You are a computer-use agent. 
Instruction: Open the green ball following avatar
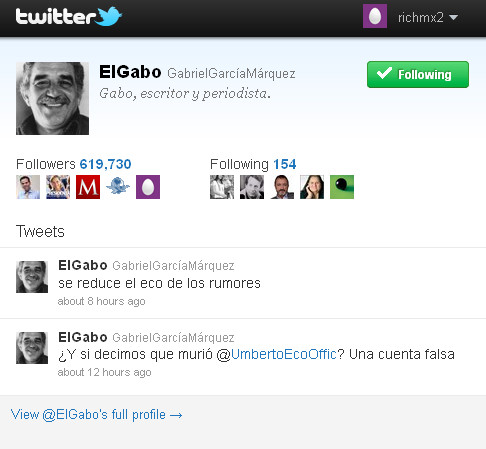[342, 187]
